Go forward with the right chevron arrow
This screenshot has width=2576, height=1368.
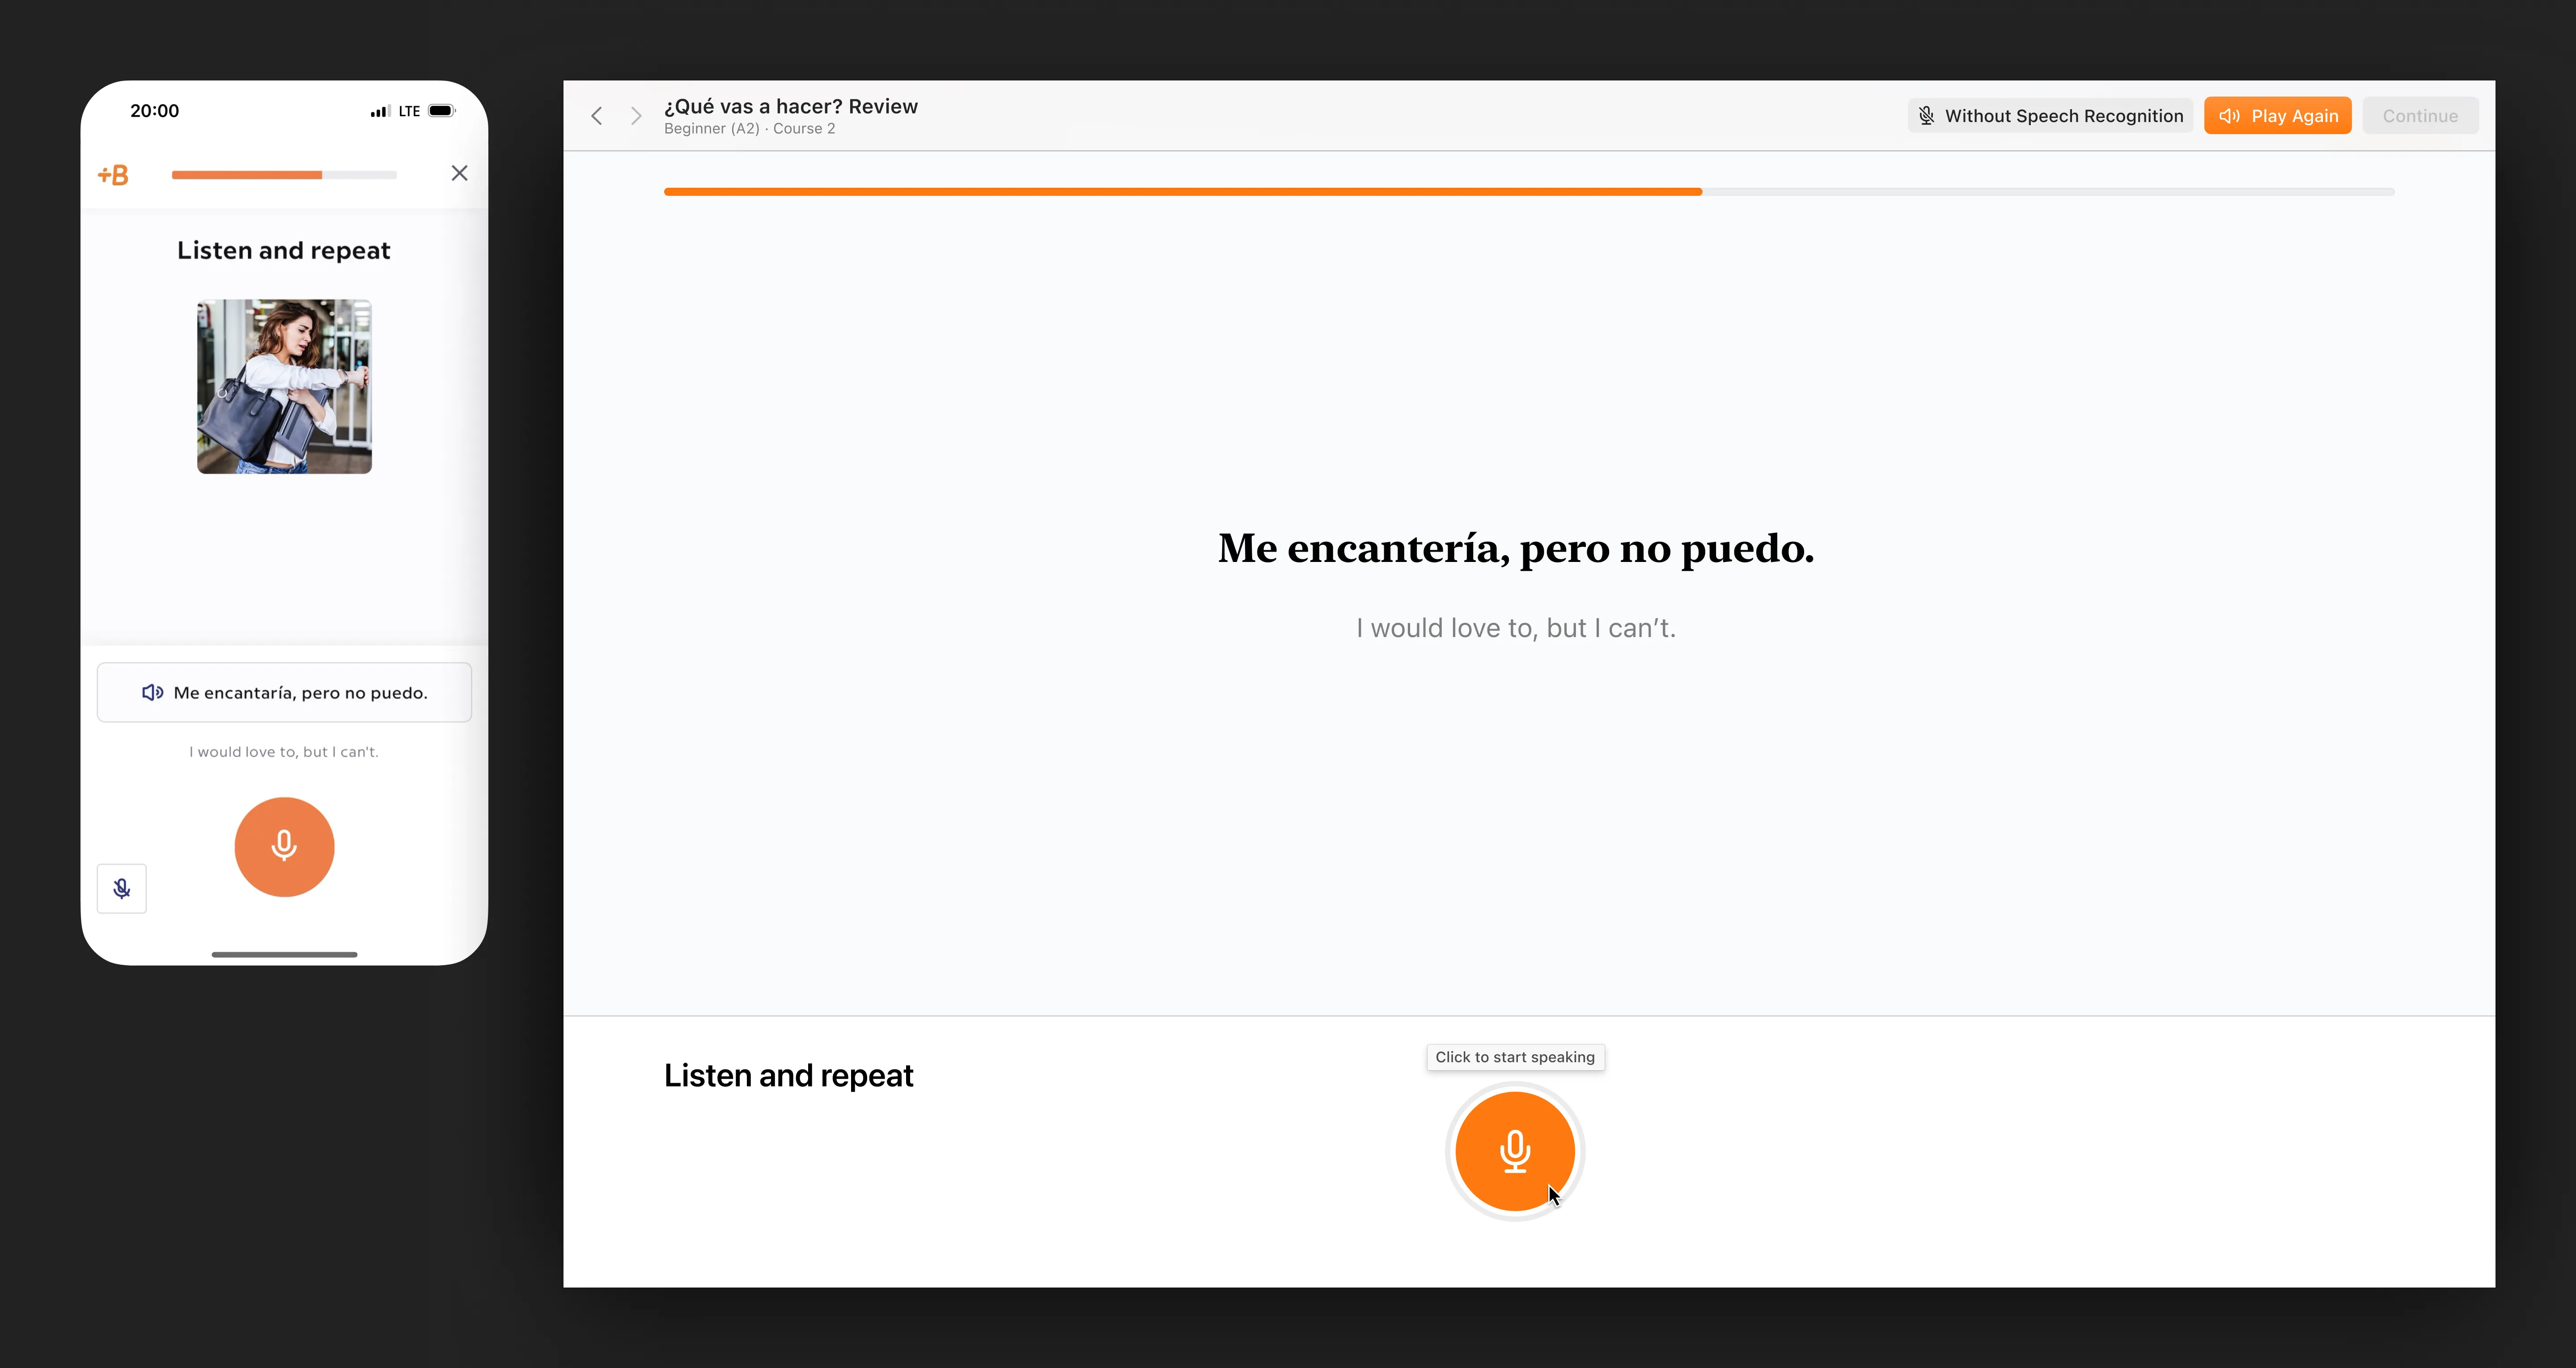[635, 116]
